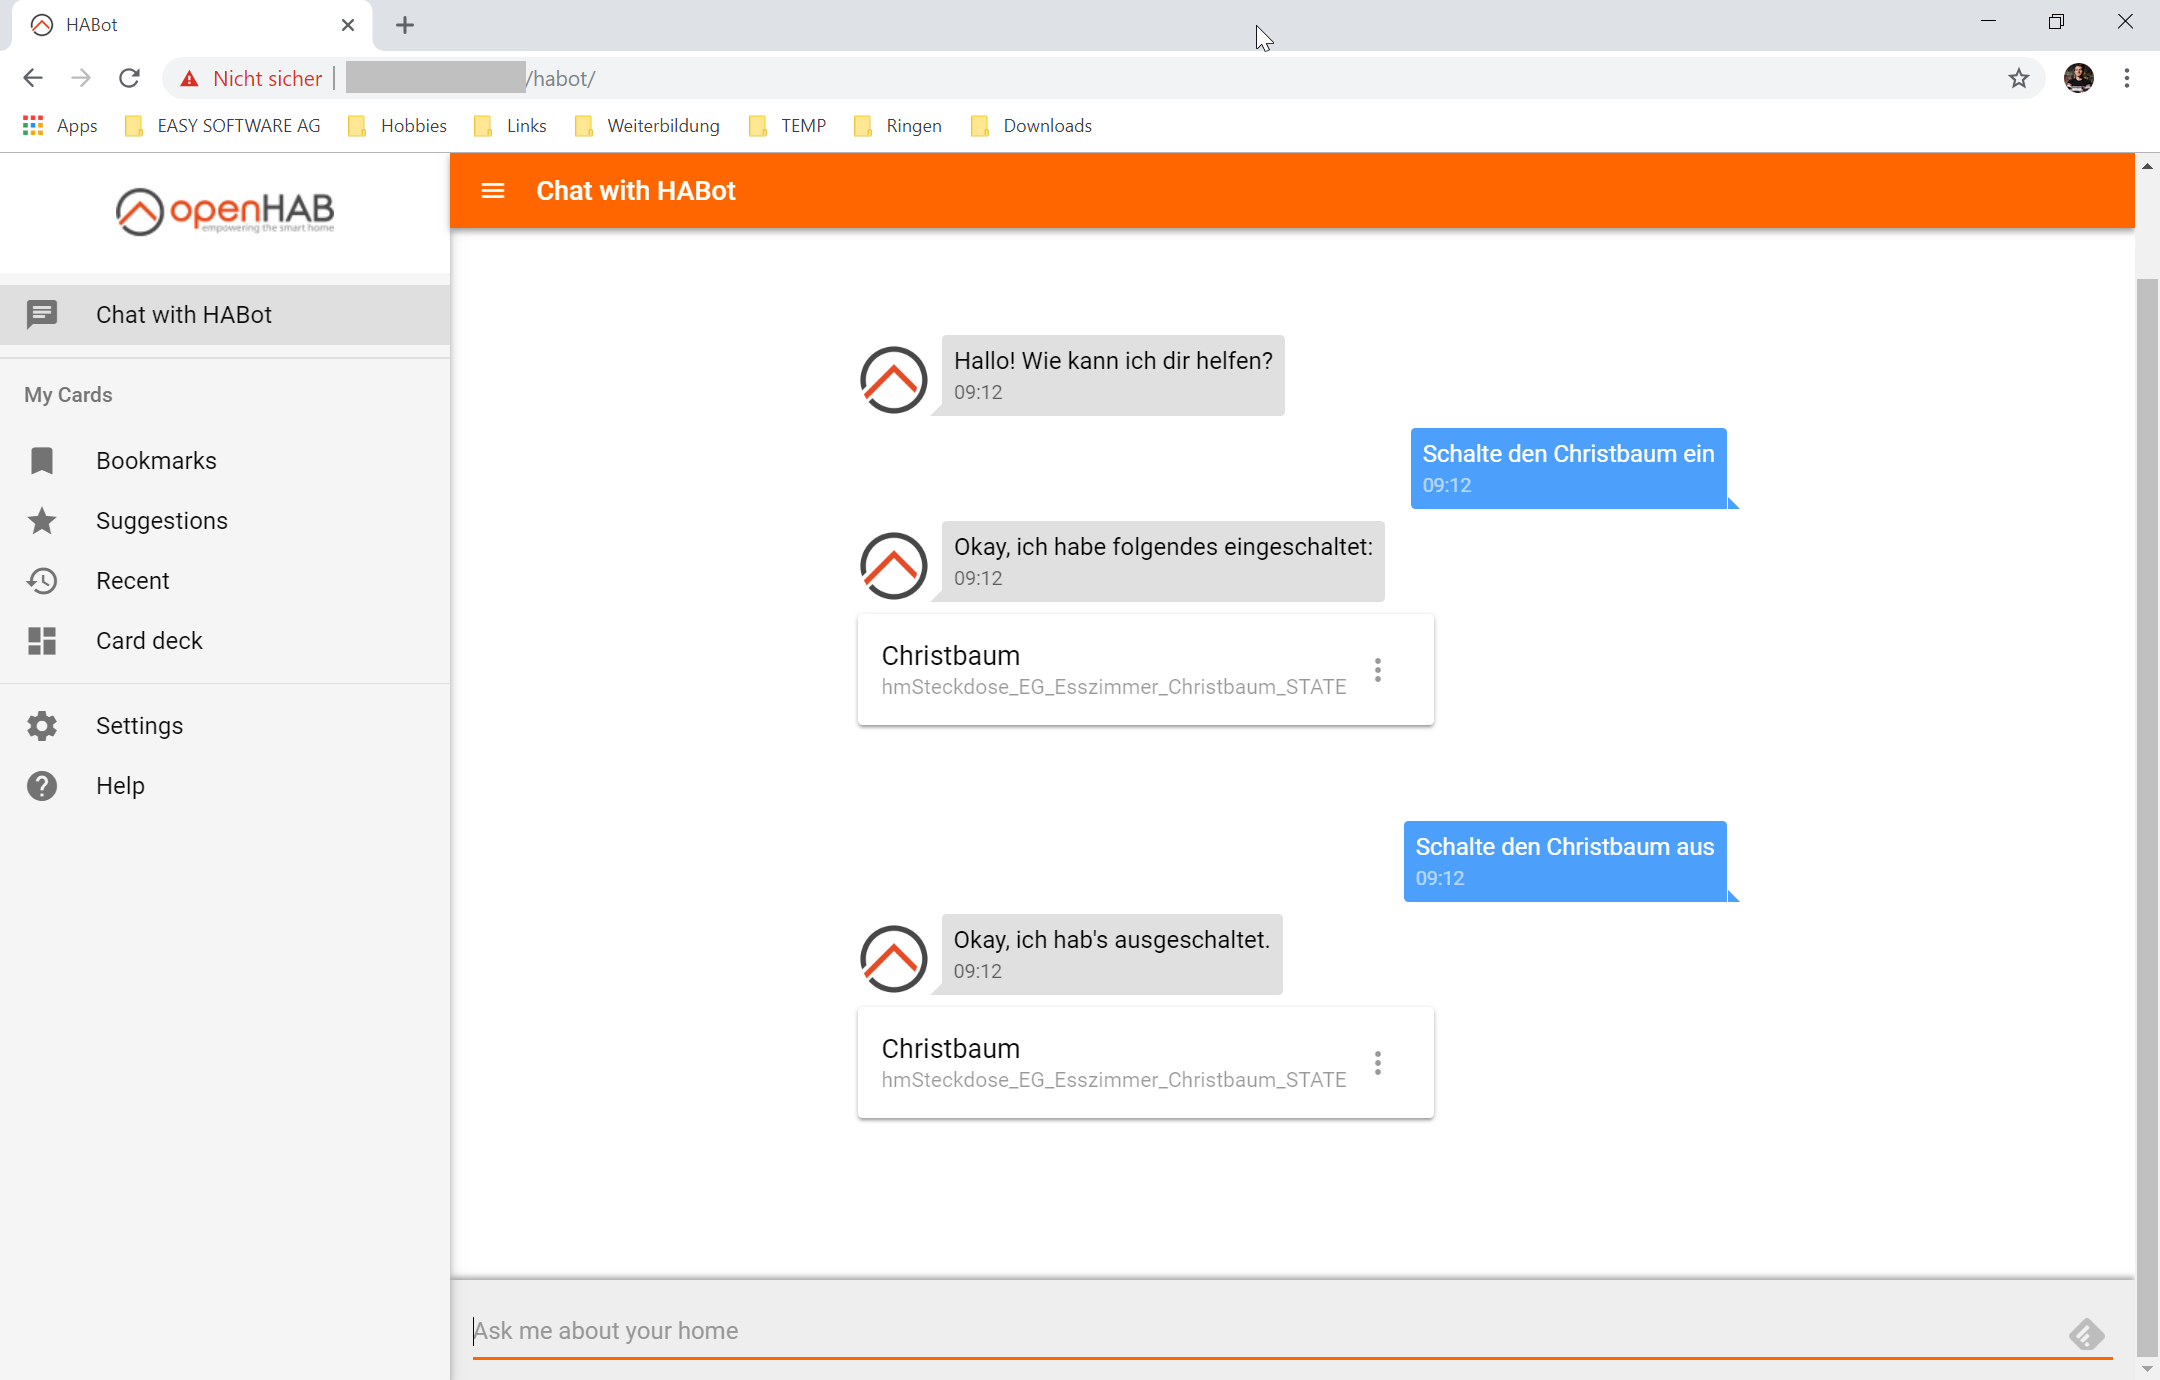Click the openHAB logo
This screenshot has height=1380, width=2160.
coord(225,211)
